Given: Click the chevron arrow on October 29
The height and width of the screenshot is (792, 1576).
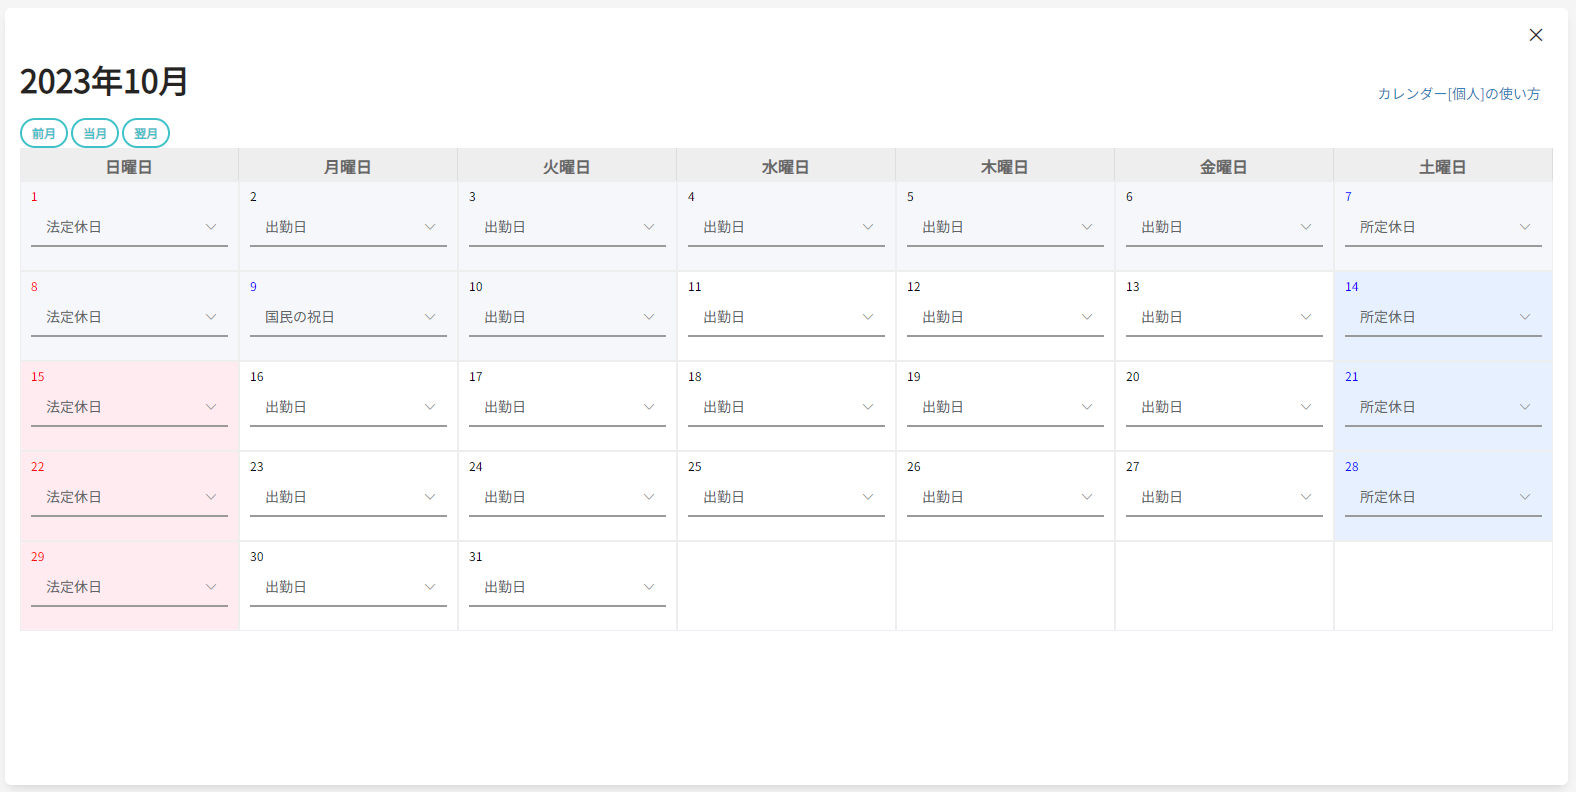Looking at the screenshot, I should coord(211,587).
